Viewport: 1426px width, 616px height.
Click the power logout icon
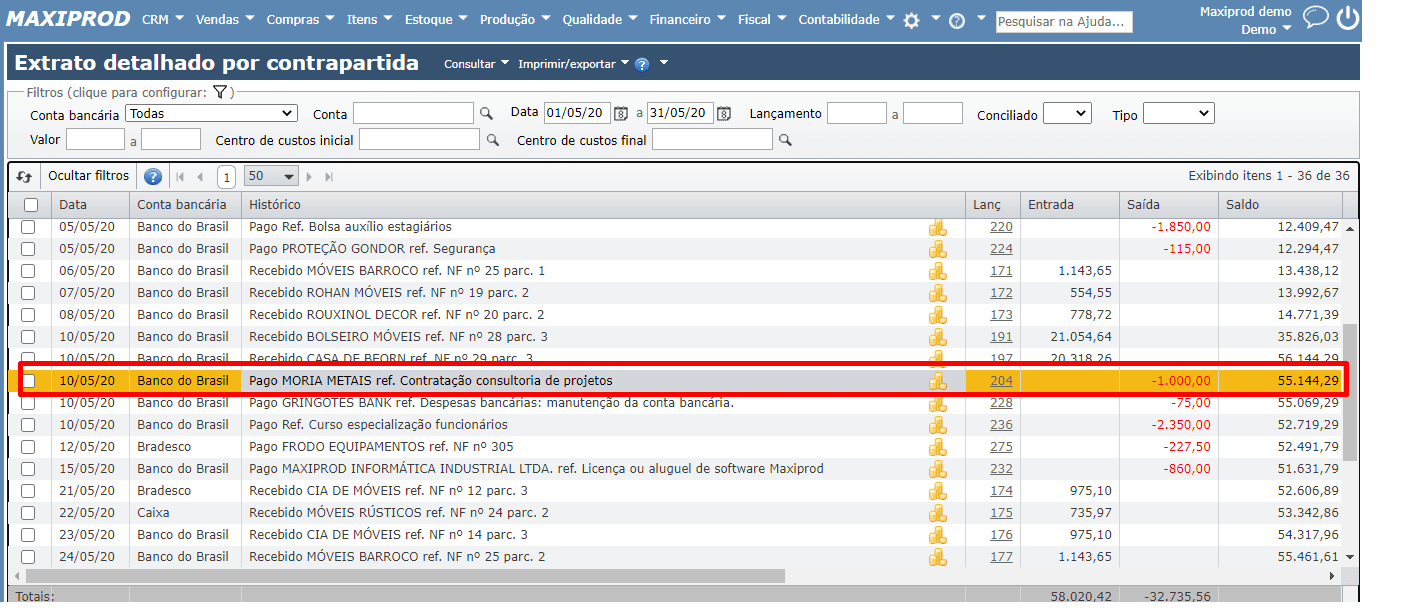tap(1348, 18)
